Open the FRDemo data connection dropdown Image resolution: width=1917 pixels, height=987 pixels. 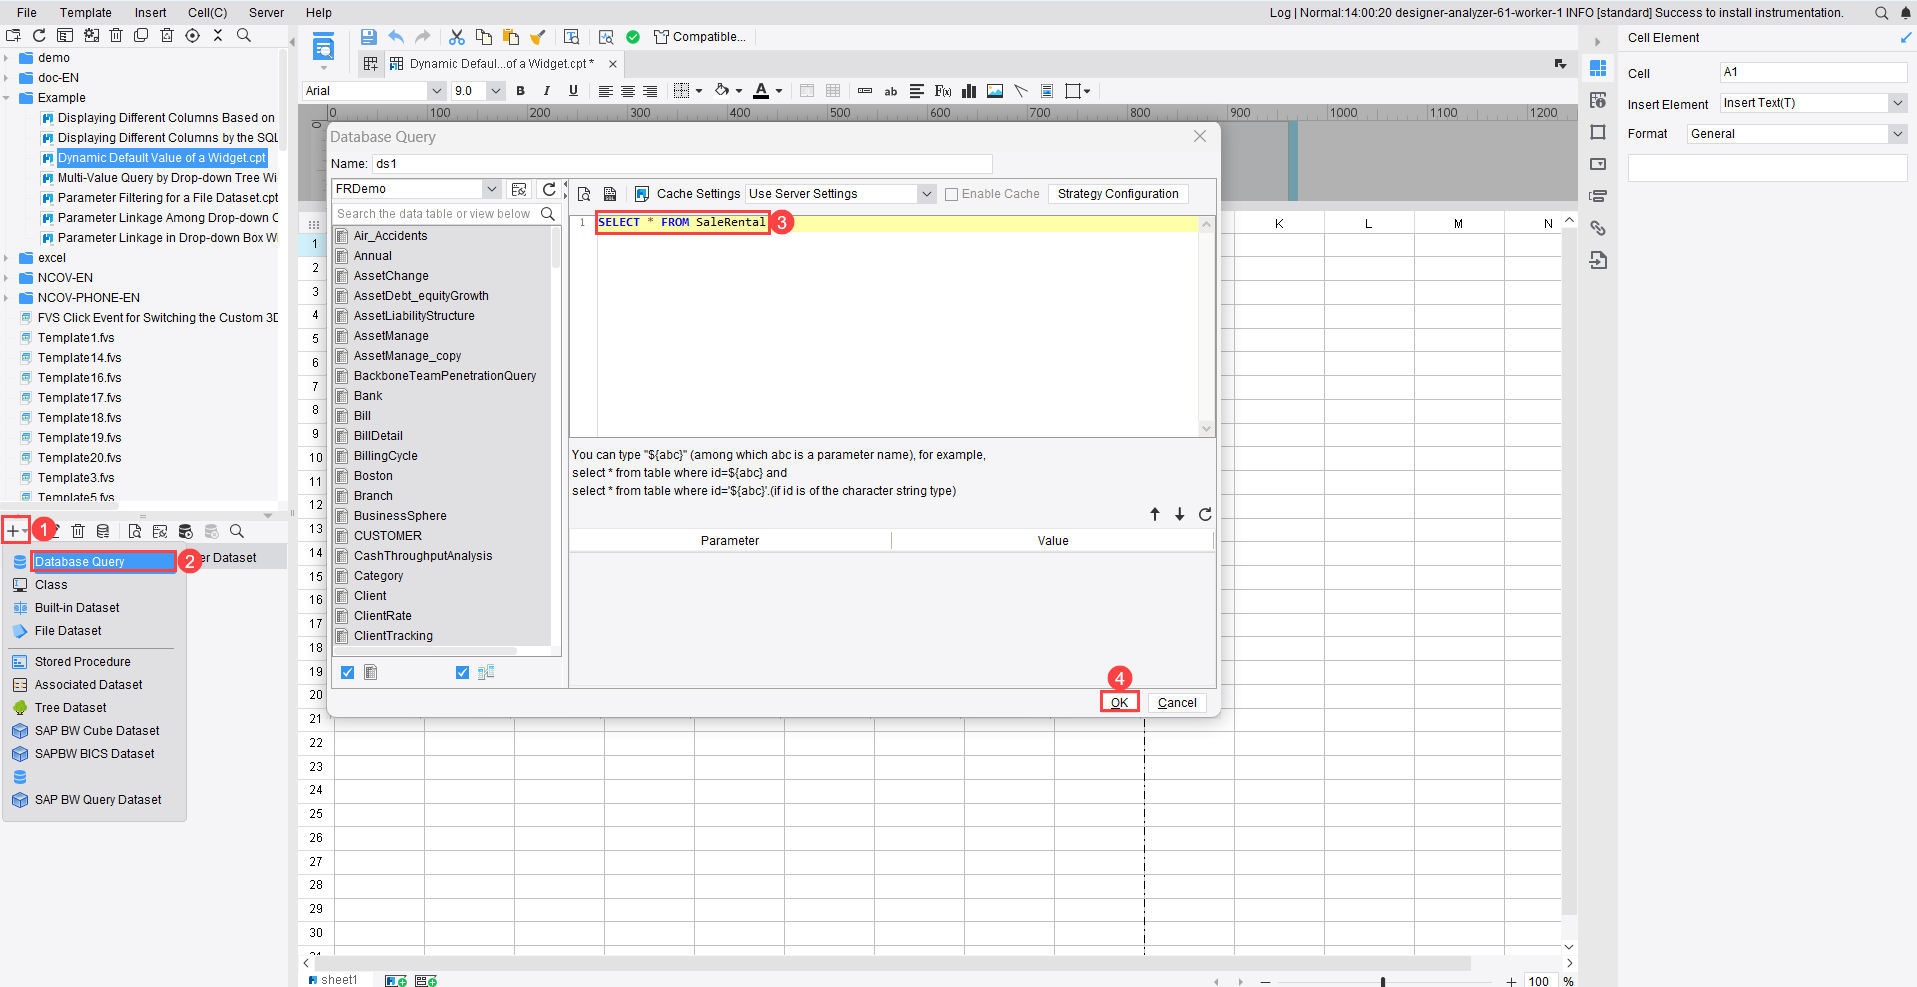coord(416,189)
